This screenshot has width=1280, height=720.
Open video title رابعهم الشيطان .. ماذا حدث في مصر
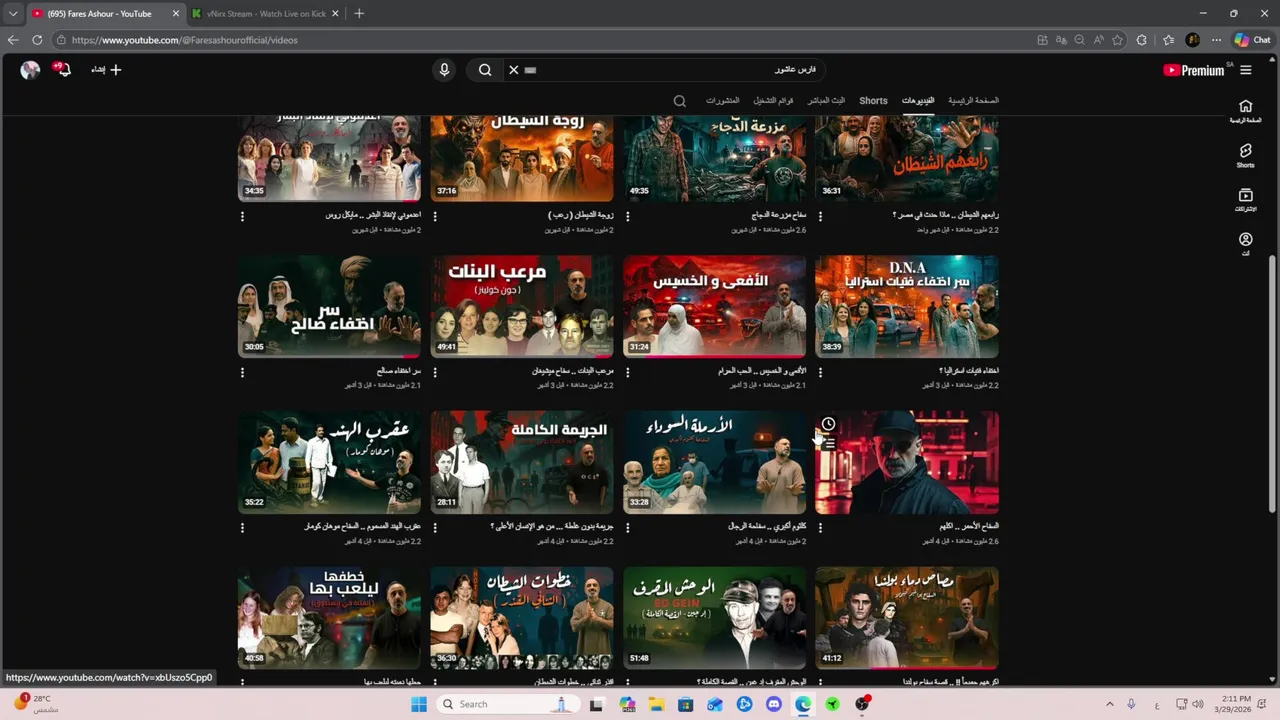945,215
